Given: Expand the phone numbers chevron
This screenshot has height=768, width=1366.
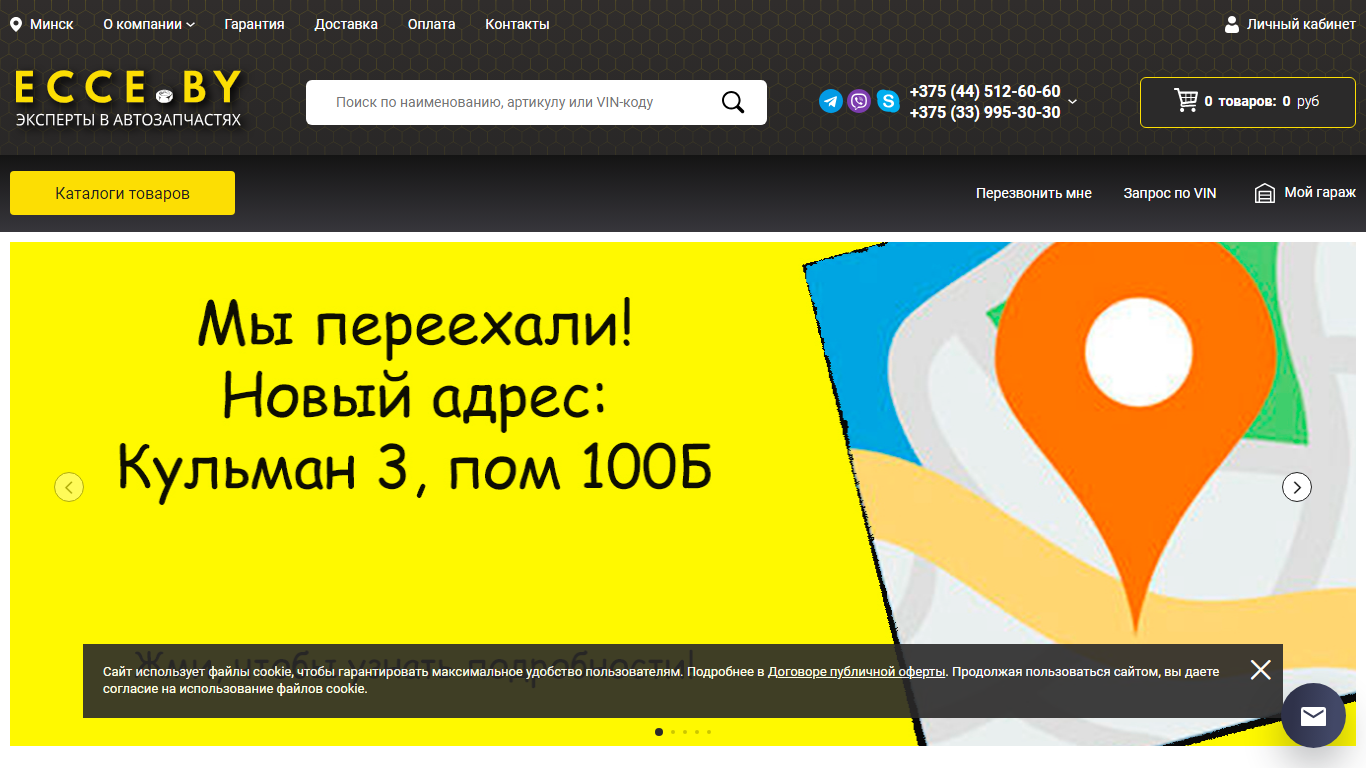Looking at the screenshot, I should click(x=1073, y=101).
